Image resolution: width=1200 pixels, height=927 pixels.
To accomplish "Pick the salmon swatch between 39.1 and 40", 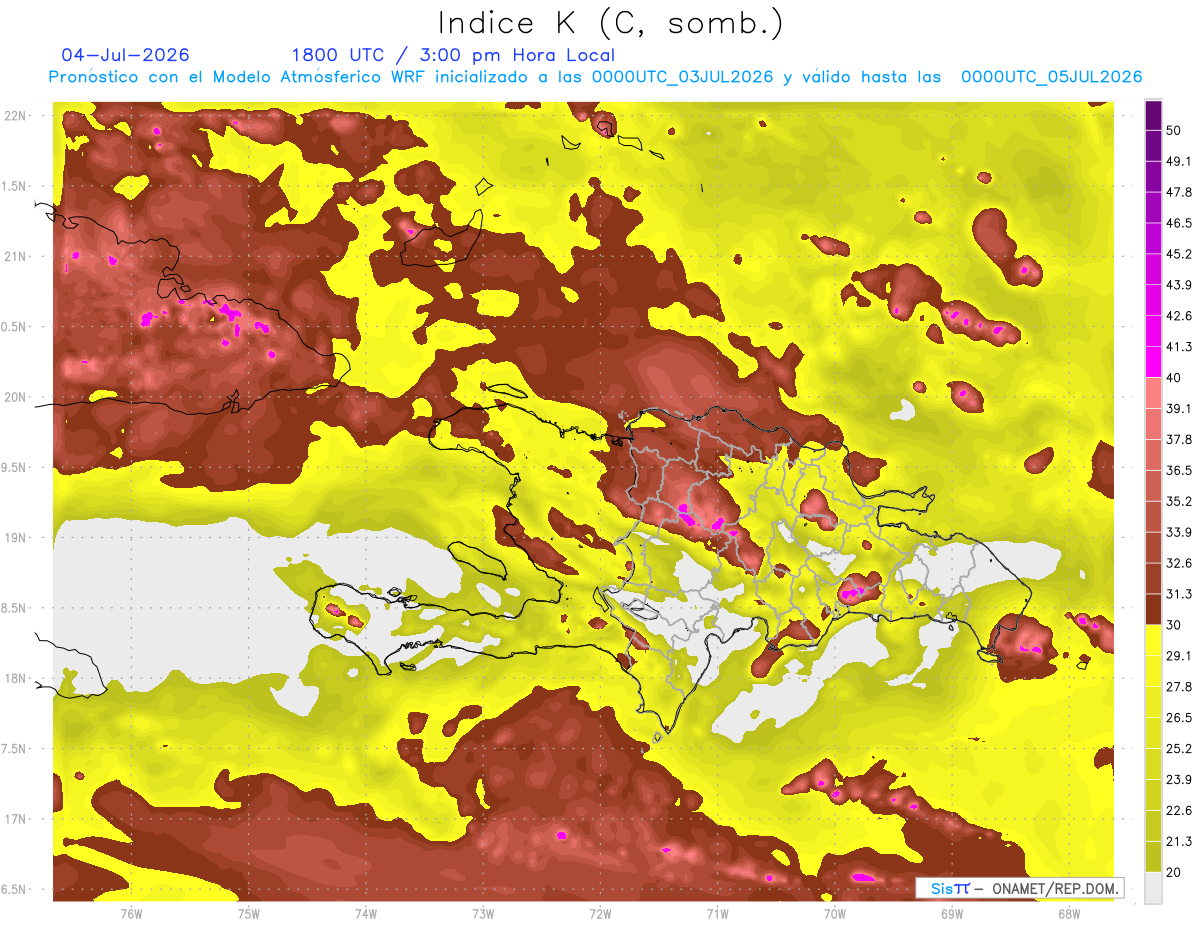I will click(x=1153, y=393).
